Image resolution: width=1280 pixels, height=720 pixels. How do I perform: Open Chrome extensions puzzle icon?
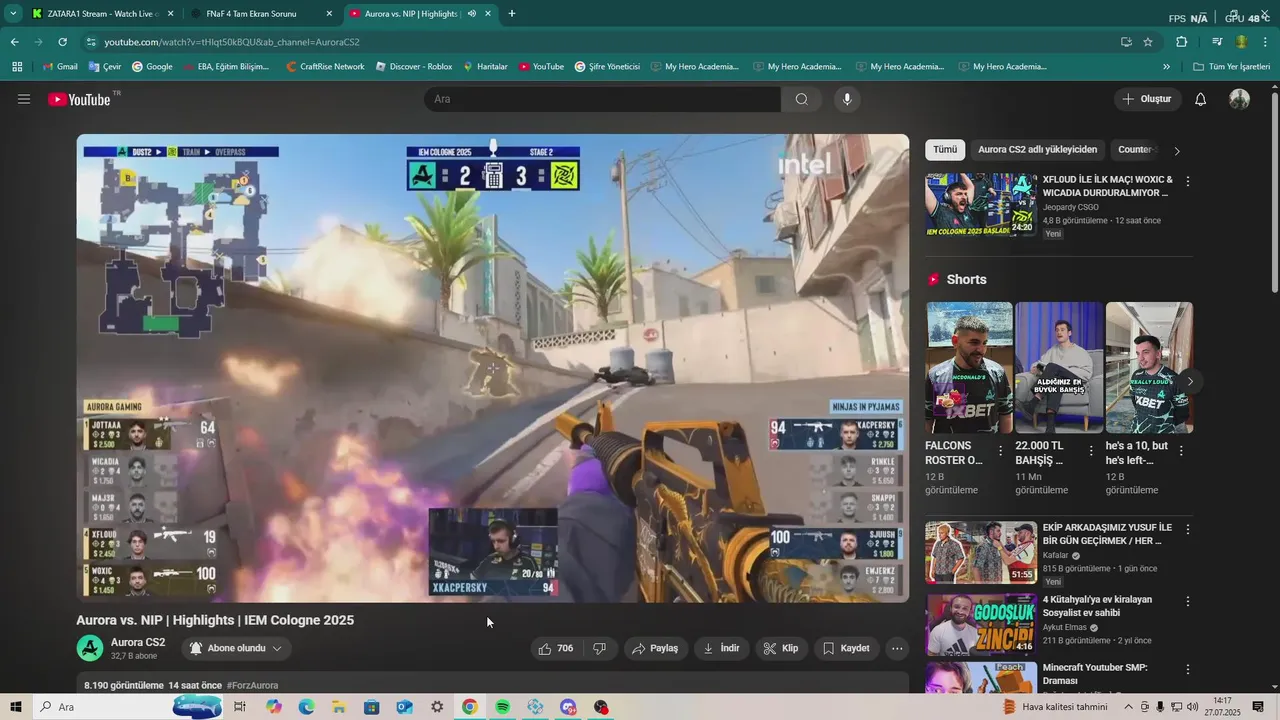1181,42
